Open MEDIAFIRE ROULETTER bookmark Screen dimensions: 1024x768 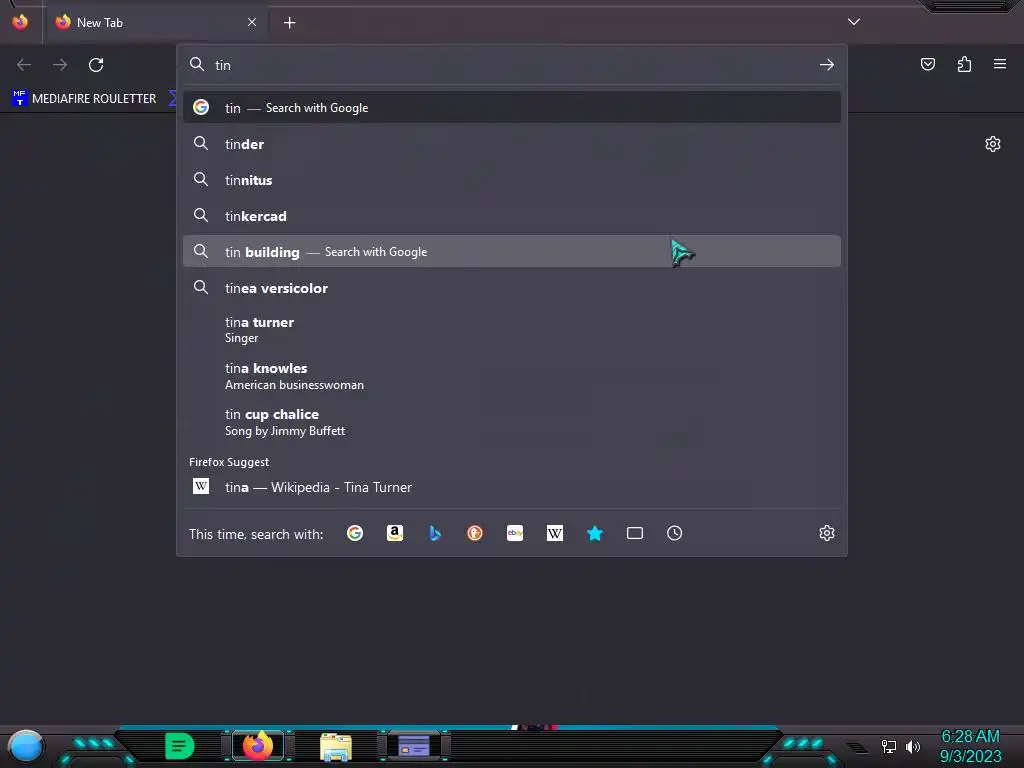point(84,99)
